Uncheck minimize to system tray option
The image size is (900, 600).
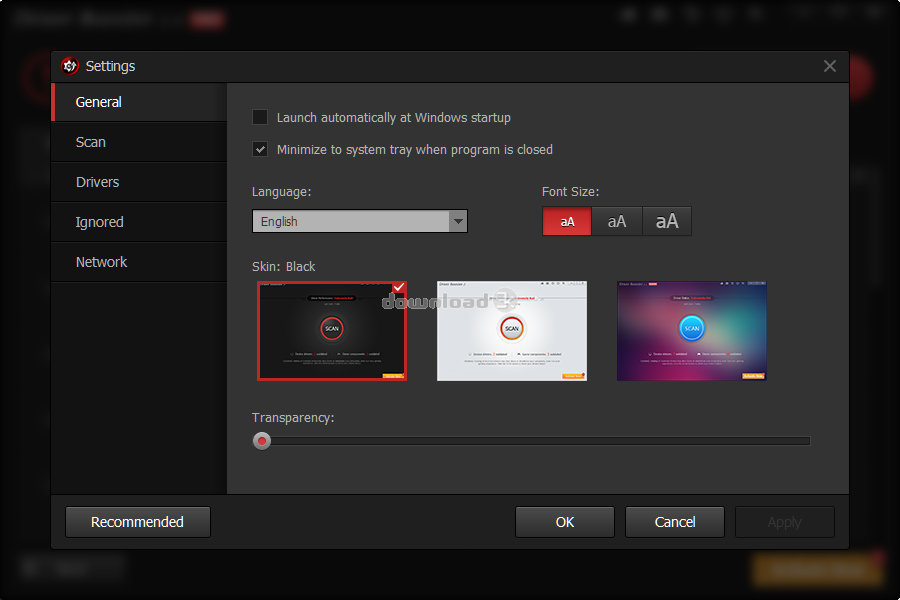point(260,150)
